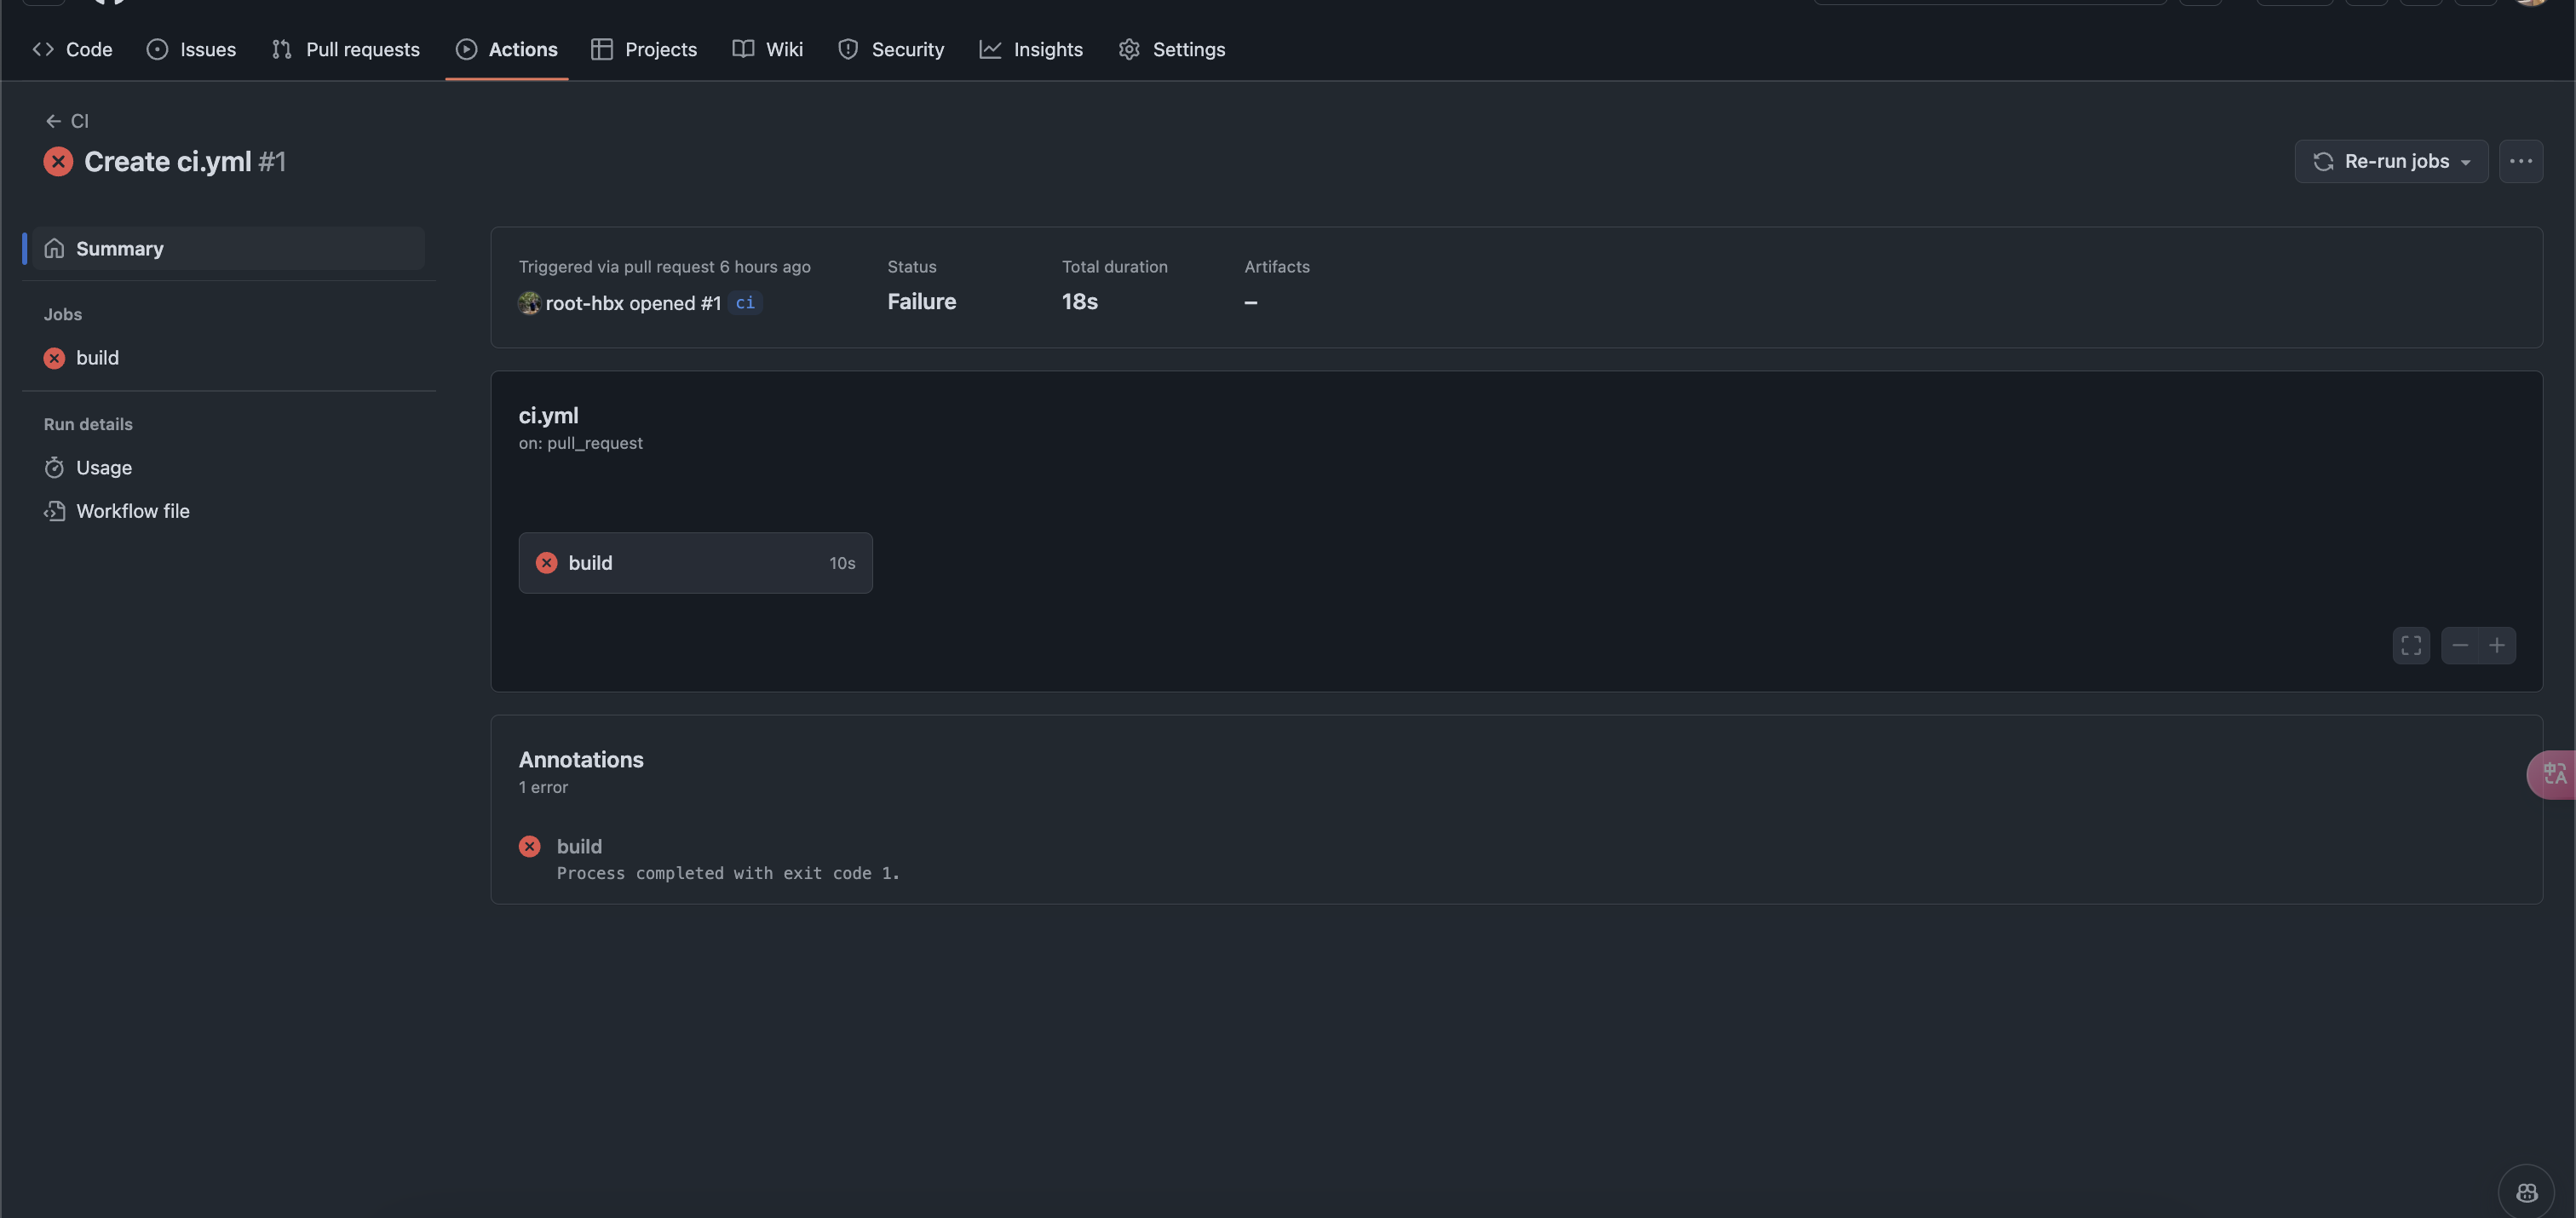Select the failed build job in sidebar
2576x1218 pixels.
click(x=97, y=358)
